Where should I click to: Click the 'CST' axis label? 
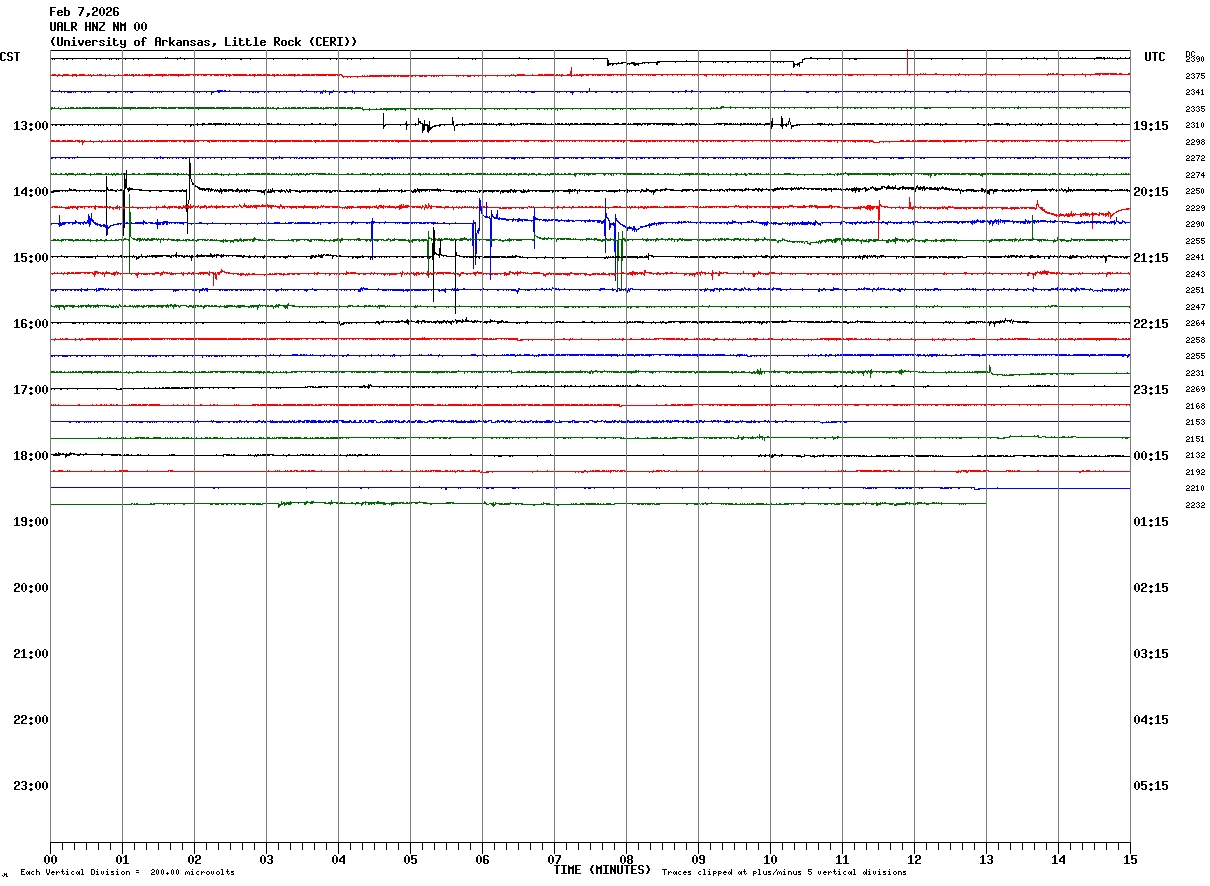point(10,57)
